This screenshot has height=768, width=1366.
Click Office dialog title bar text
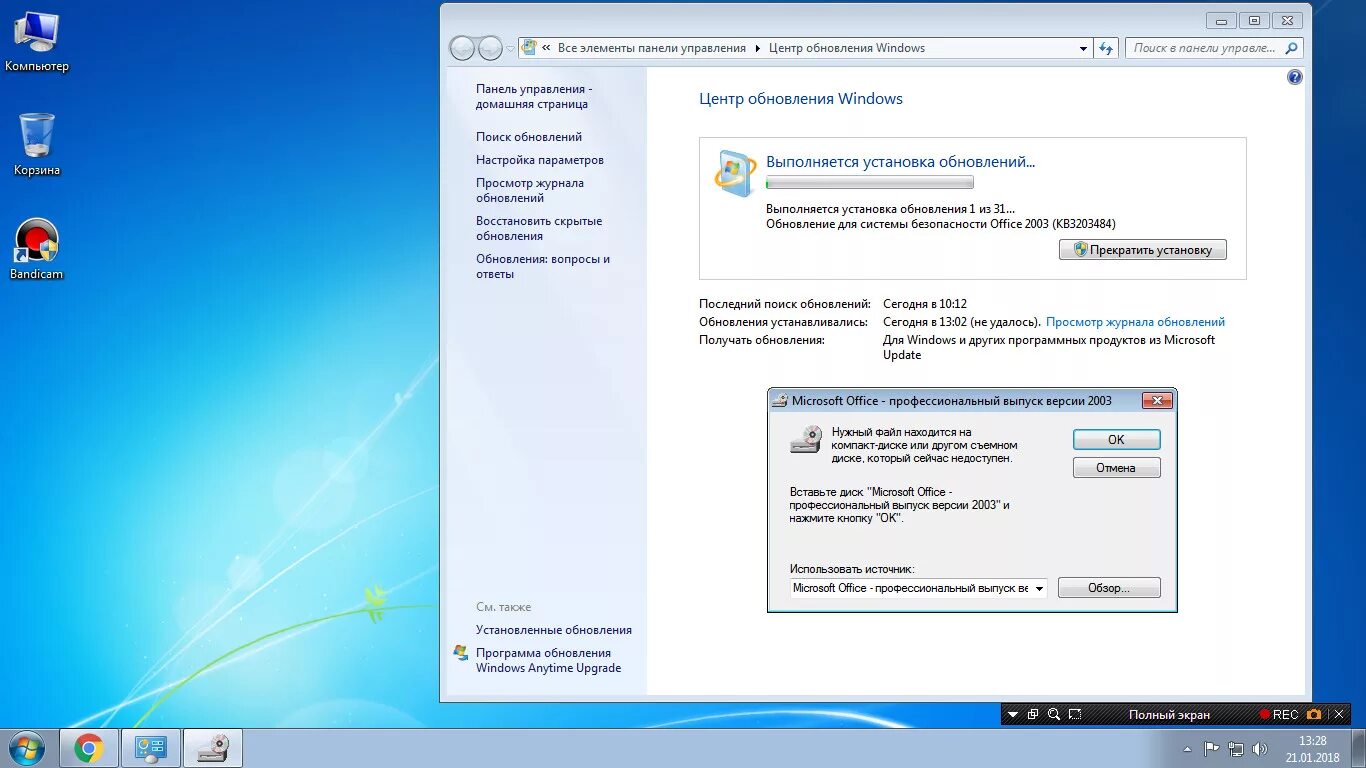(x=951, y=401)
